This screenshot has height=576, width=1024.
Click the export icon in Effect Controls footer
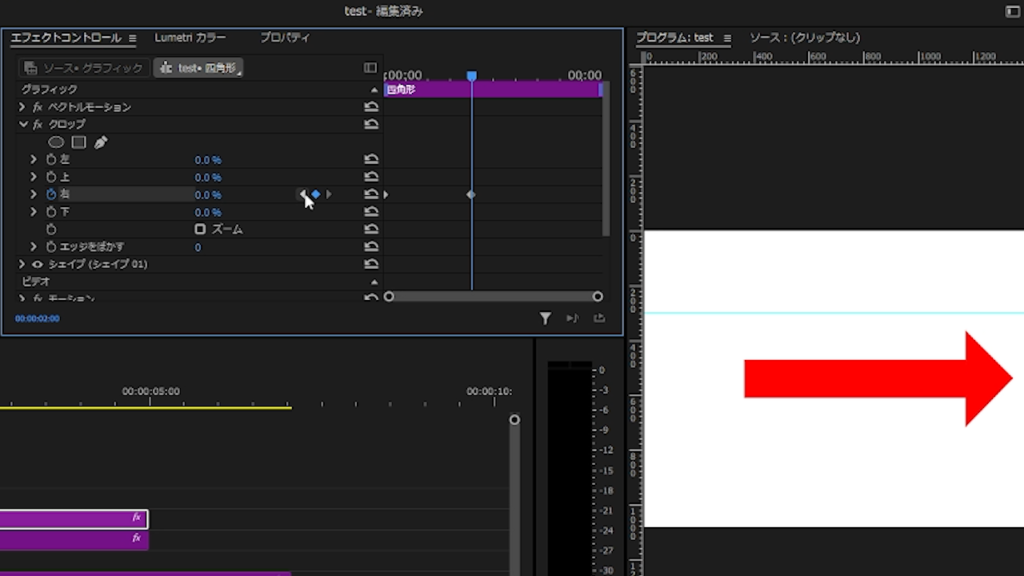[x=599, y=318]
